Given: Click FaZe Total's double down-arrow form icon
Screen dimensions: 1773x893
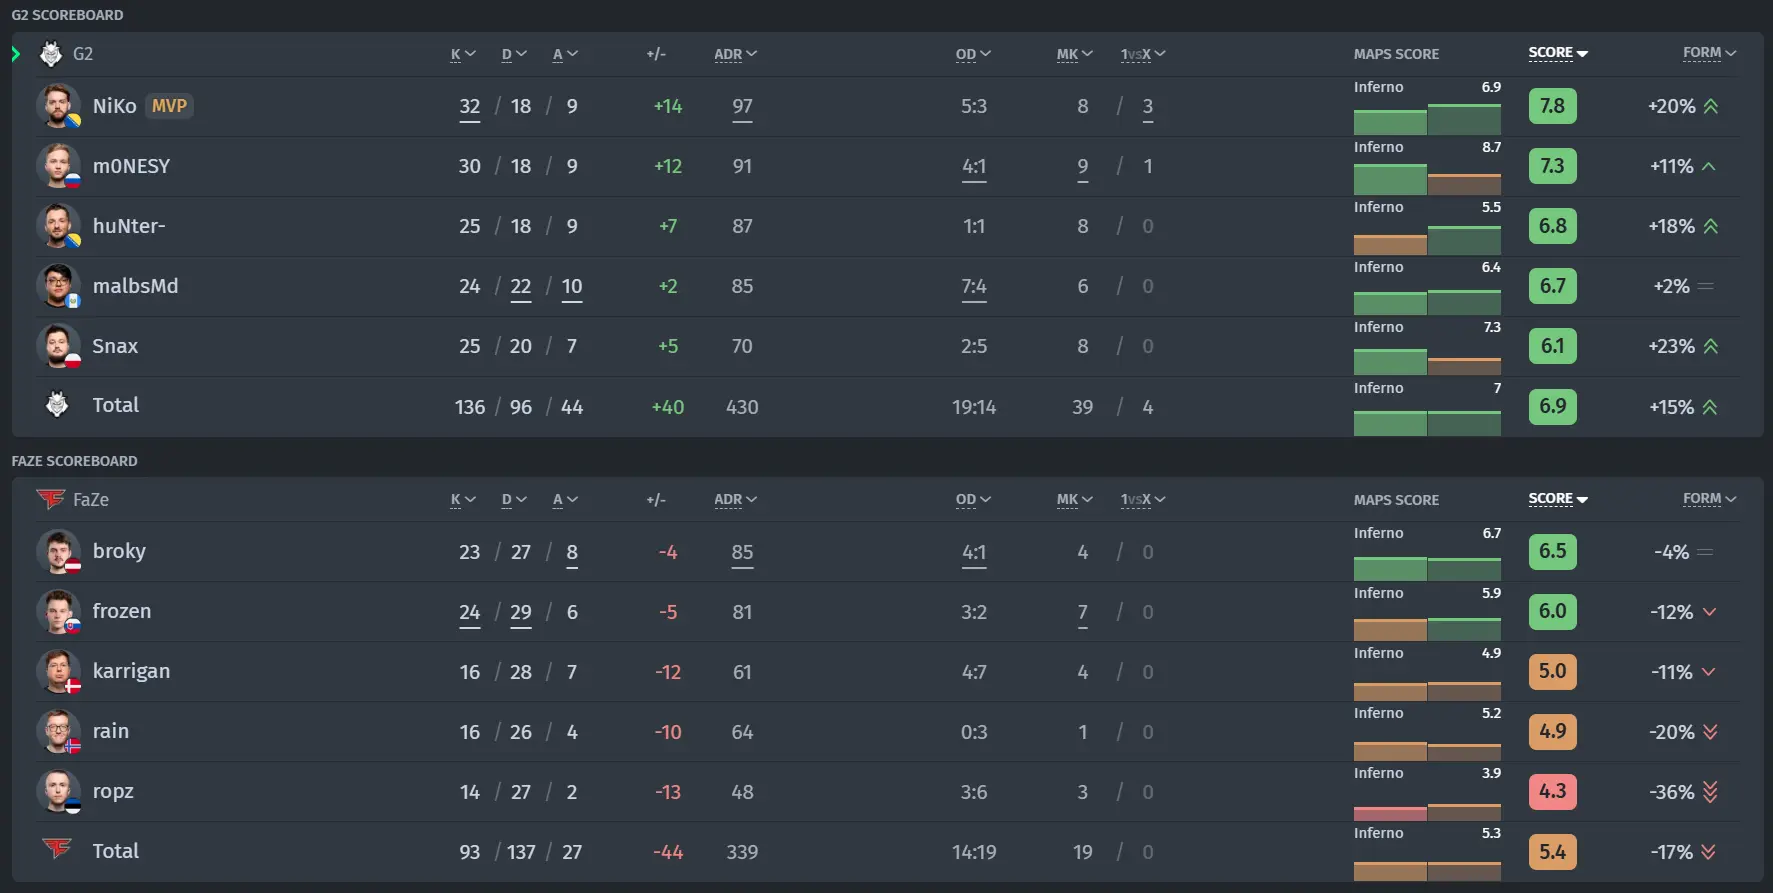Looking at the screenshot, I should point(1708,852).
